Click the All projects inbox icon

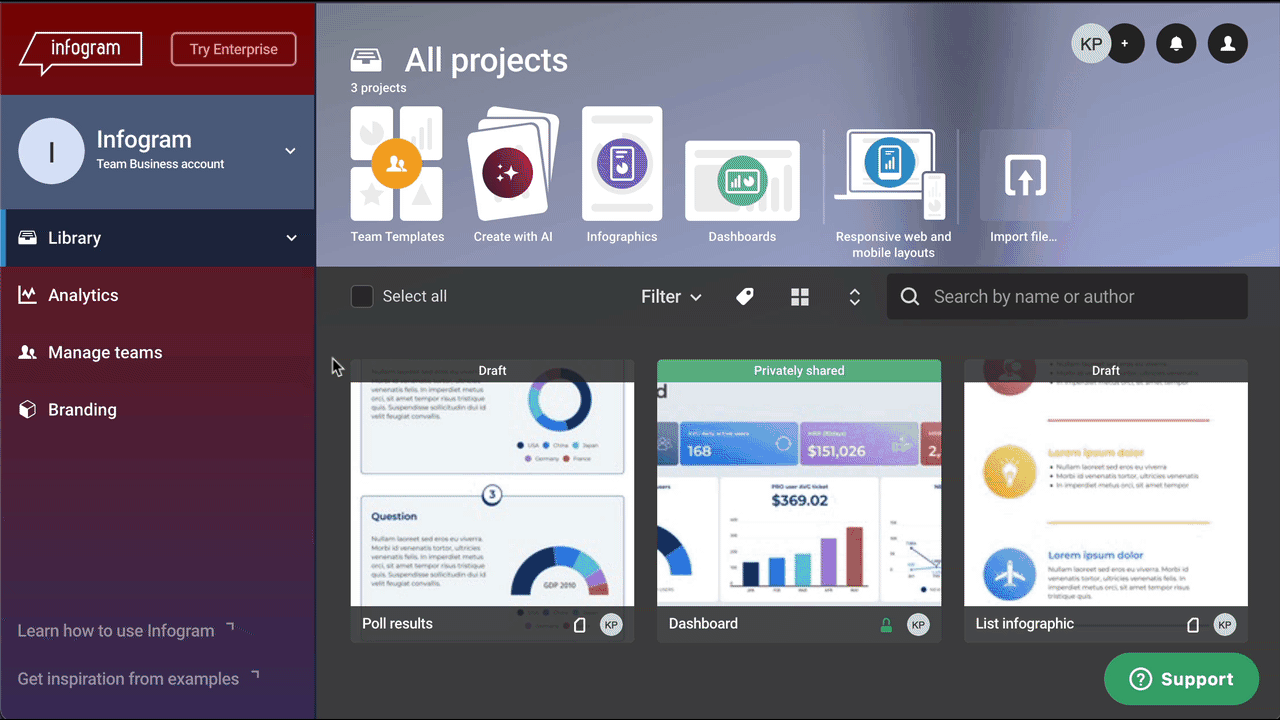coord(366,61)
